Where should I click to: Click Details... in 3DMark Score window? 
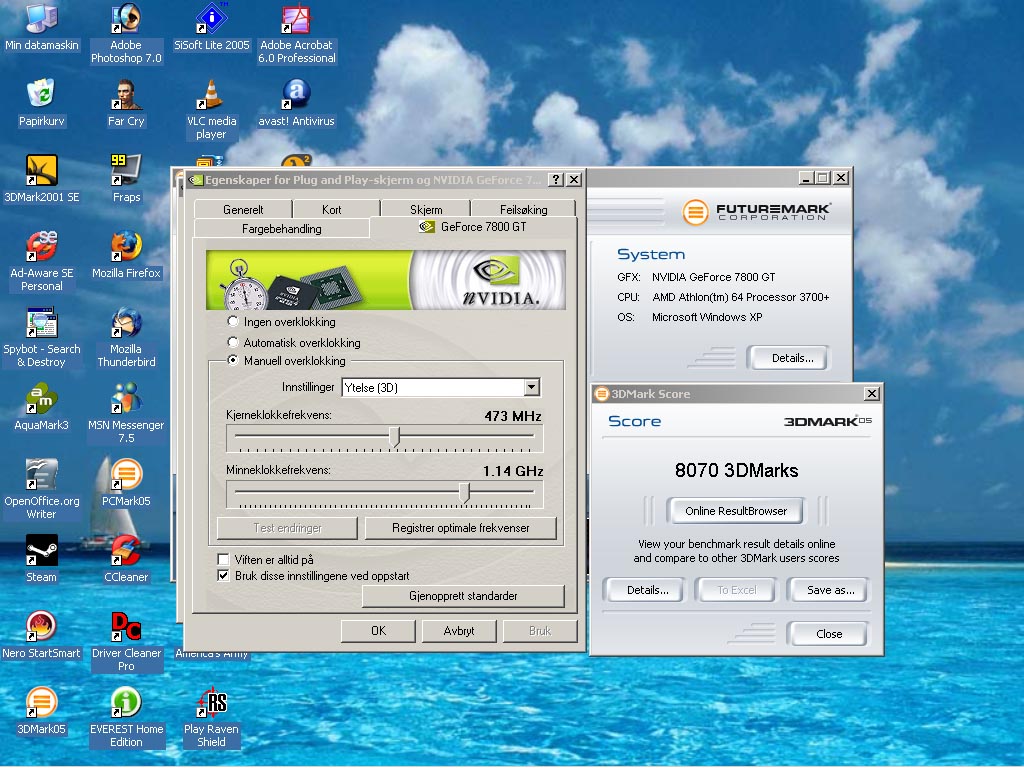click(x=647, y=590)
